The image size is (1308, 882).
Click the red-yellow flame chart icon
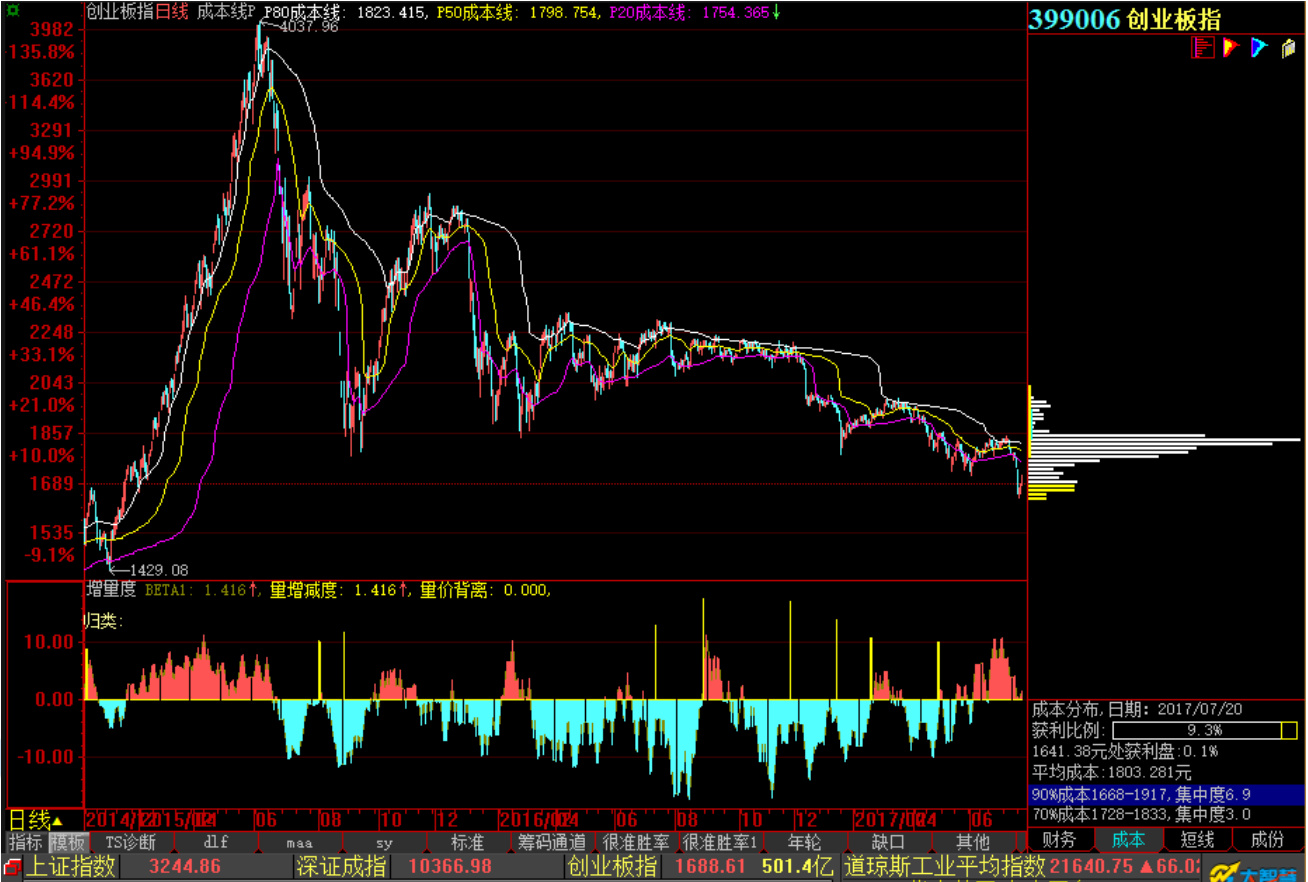(x=1231, y=47)
